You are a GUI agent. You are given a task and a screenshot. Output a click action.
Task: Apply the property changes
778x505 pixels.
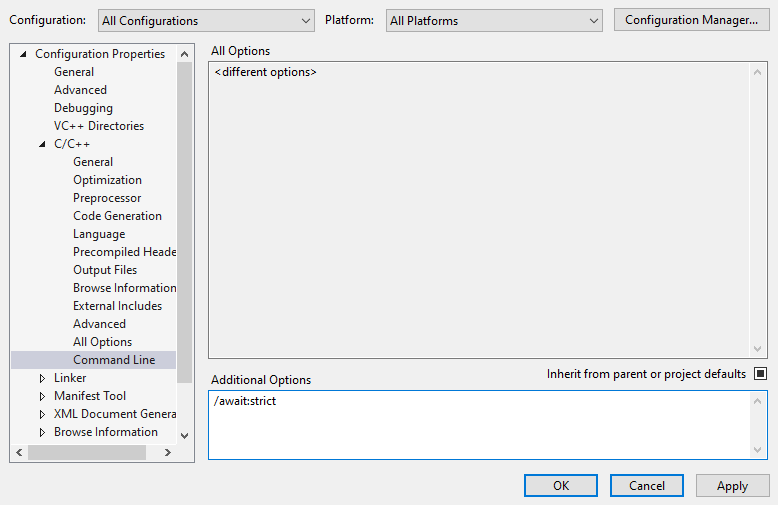click(732, 486)
